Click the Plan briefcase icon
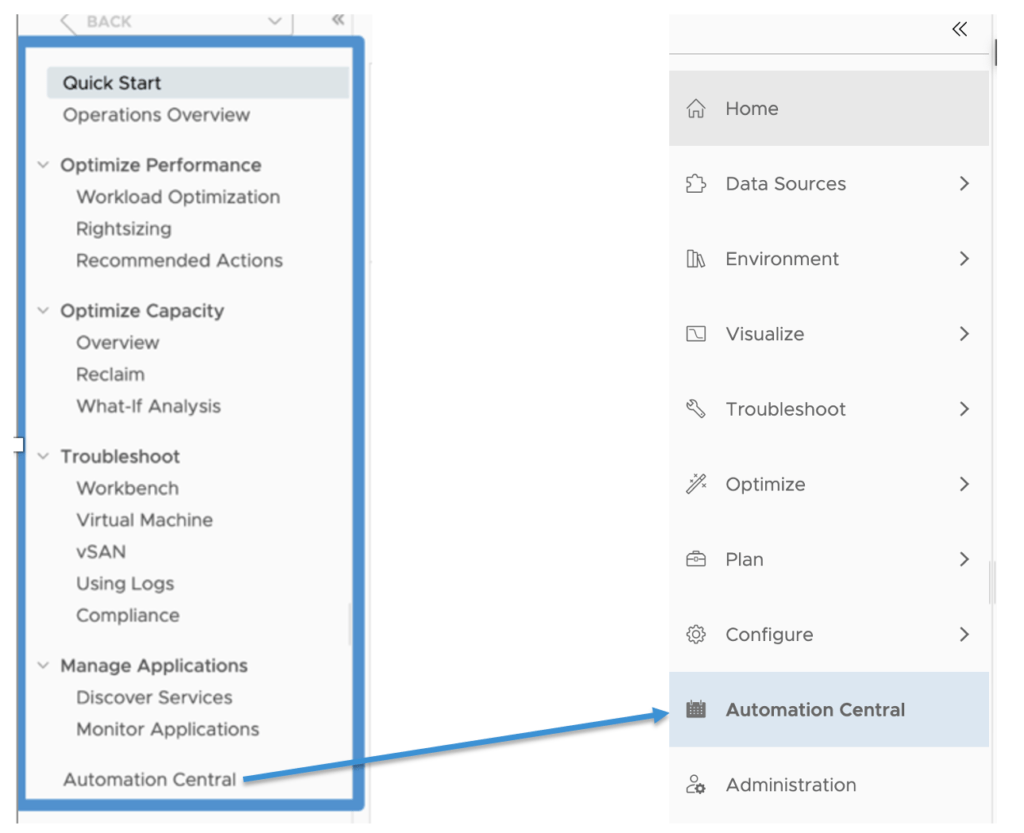The height and width of the screenshot is (833, 1024). (696, 559)
